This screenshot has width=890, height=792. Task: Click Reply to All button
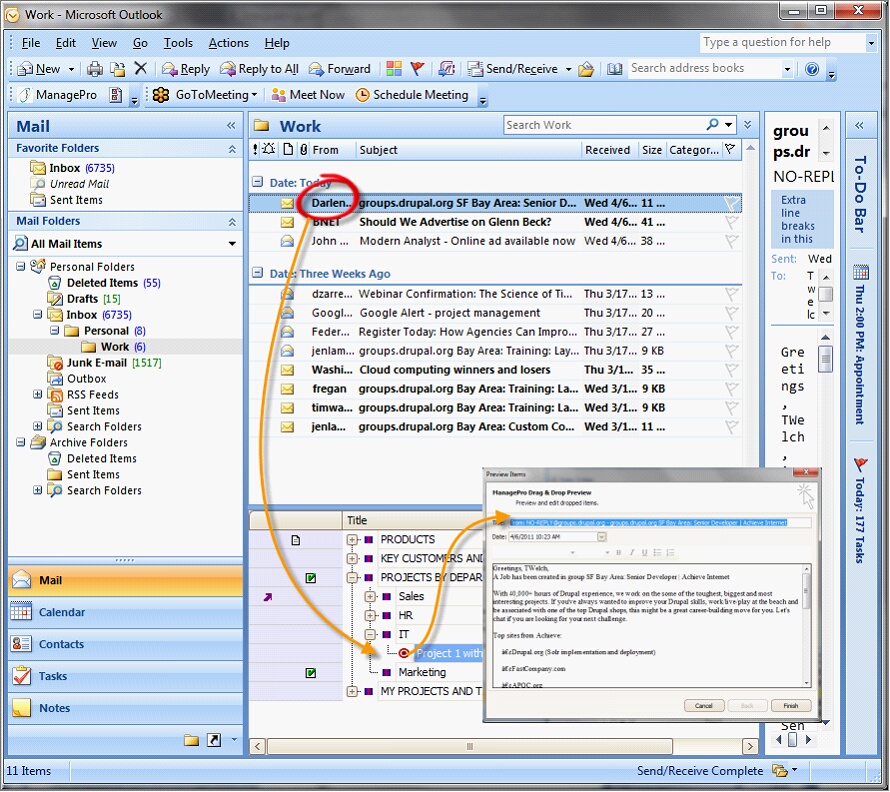tap(259, 69)
